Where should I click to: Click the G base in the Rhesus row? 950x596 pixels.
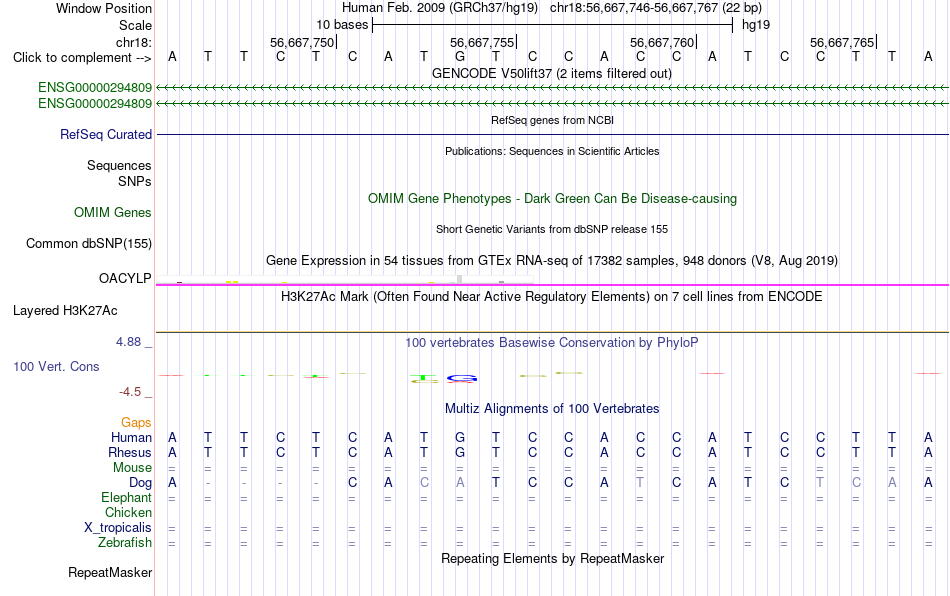coord(460,452)
